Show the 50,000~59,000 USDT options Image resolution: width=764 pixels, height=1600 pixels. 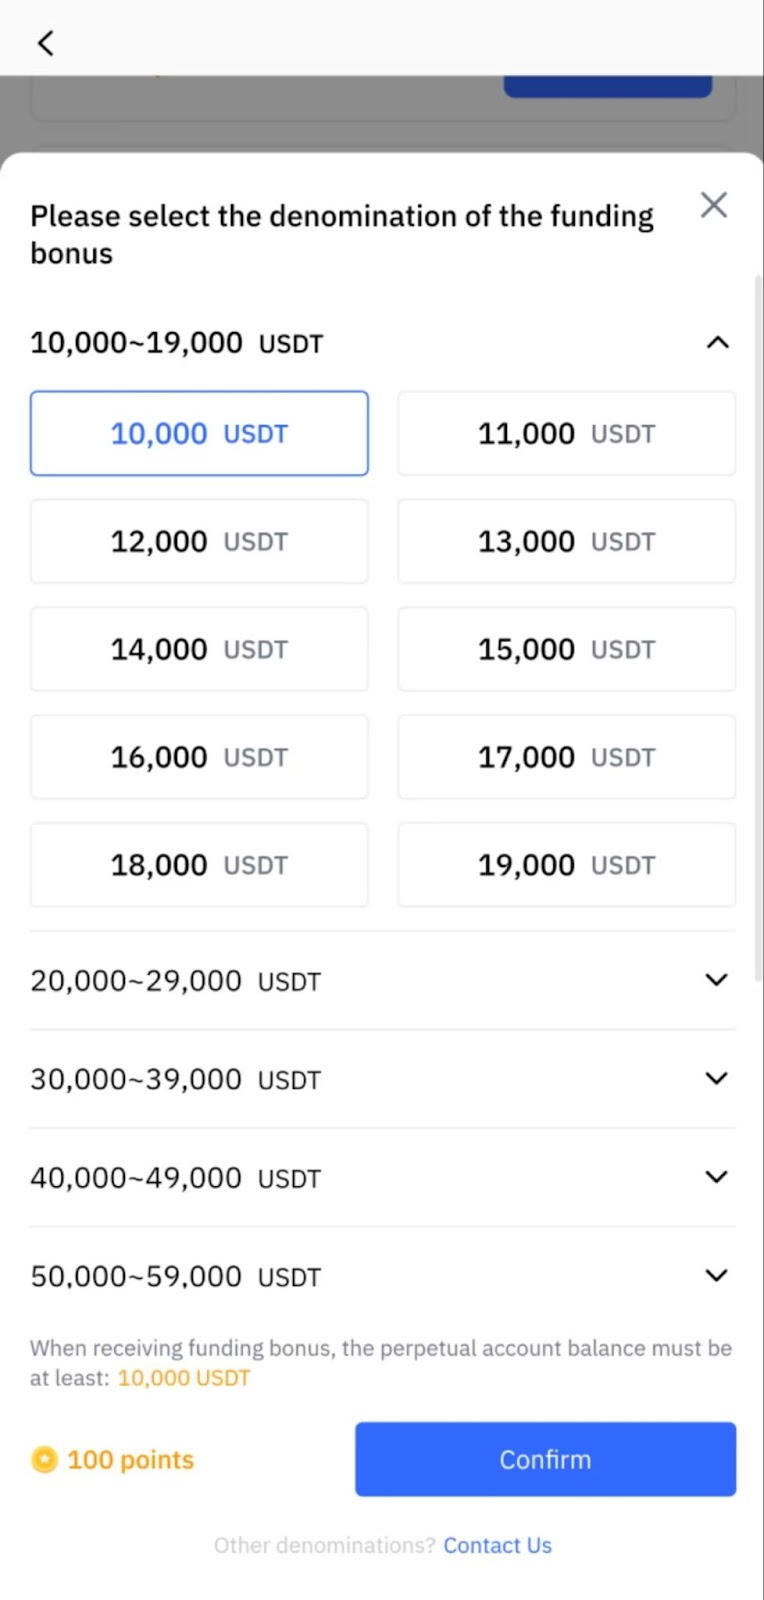tap(716, 1276)
